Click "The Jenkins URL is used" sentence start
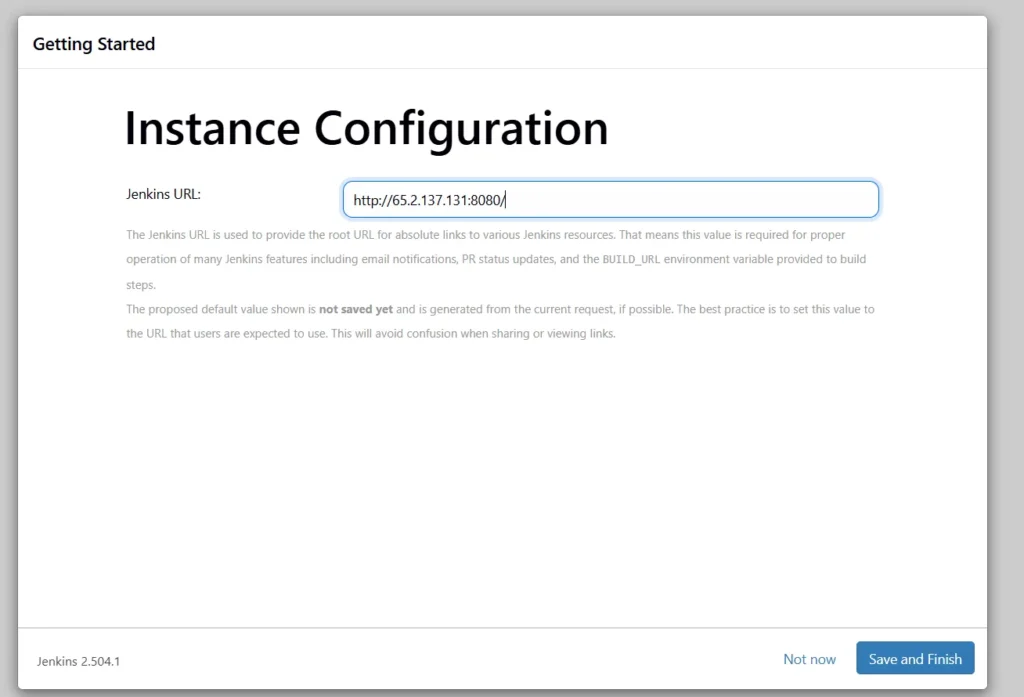 [x=187, y=235]
